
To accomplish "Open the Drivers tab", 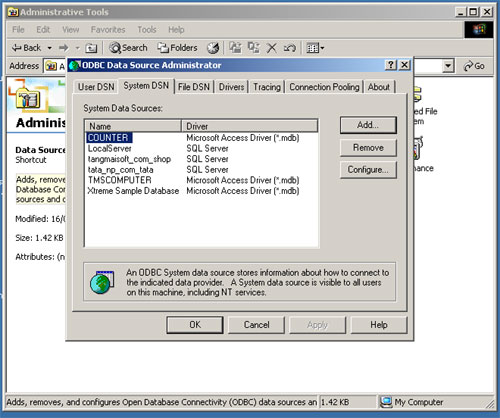I will click(231, 87).
